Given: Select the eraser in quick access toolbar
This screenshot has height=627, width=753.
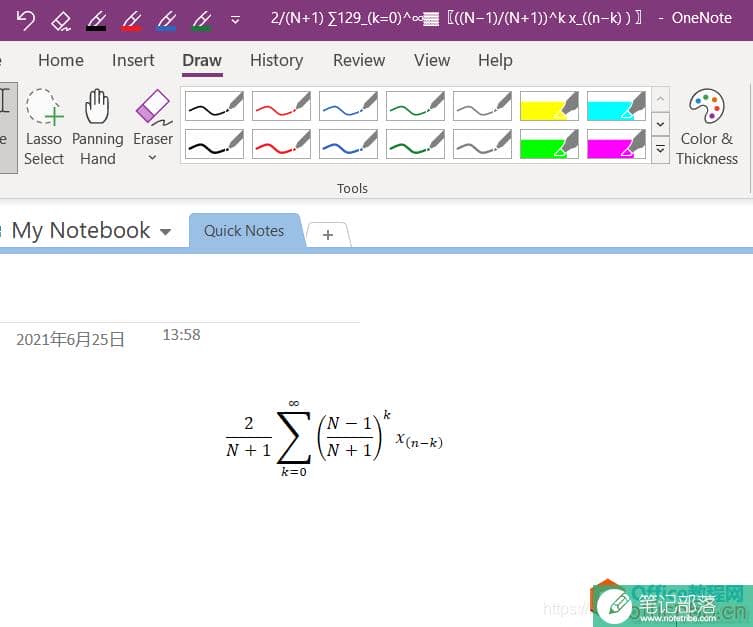Looking at the screenshot, I should (61, 21).
